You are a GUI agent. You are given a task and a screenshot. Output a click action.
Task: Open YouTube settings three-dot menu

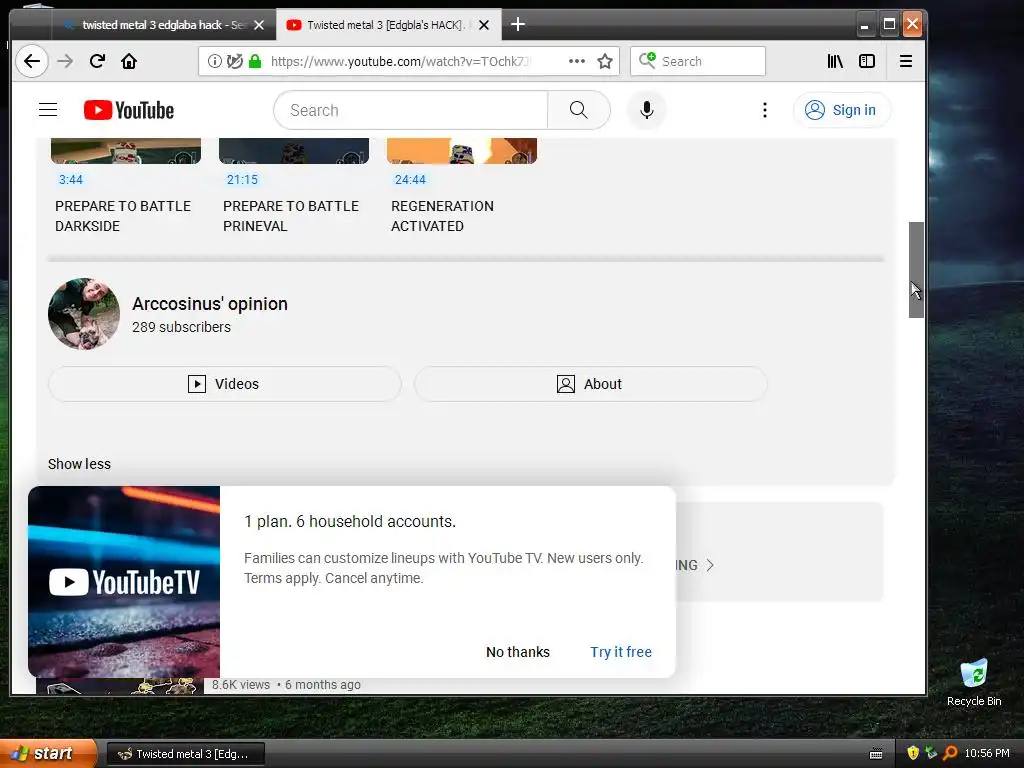click(x=765, y=110)
